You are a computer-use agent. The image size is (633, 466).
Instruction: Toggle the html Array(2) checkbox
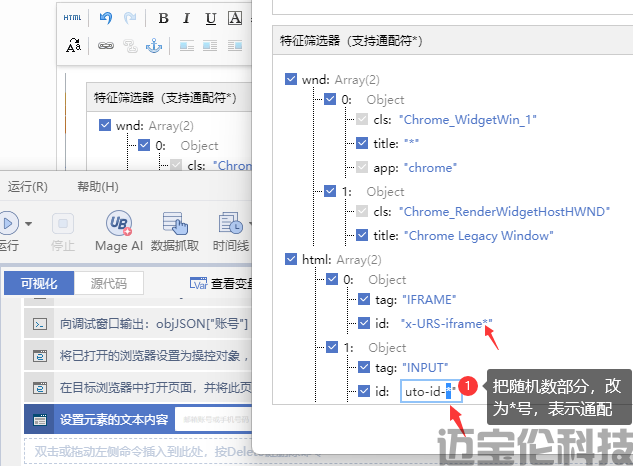click(x=291, y=259)
